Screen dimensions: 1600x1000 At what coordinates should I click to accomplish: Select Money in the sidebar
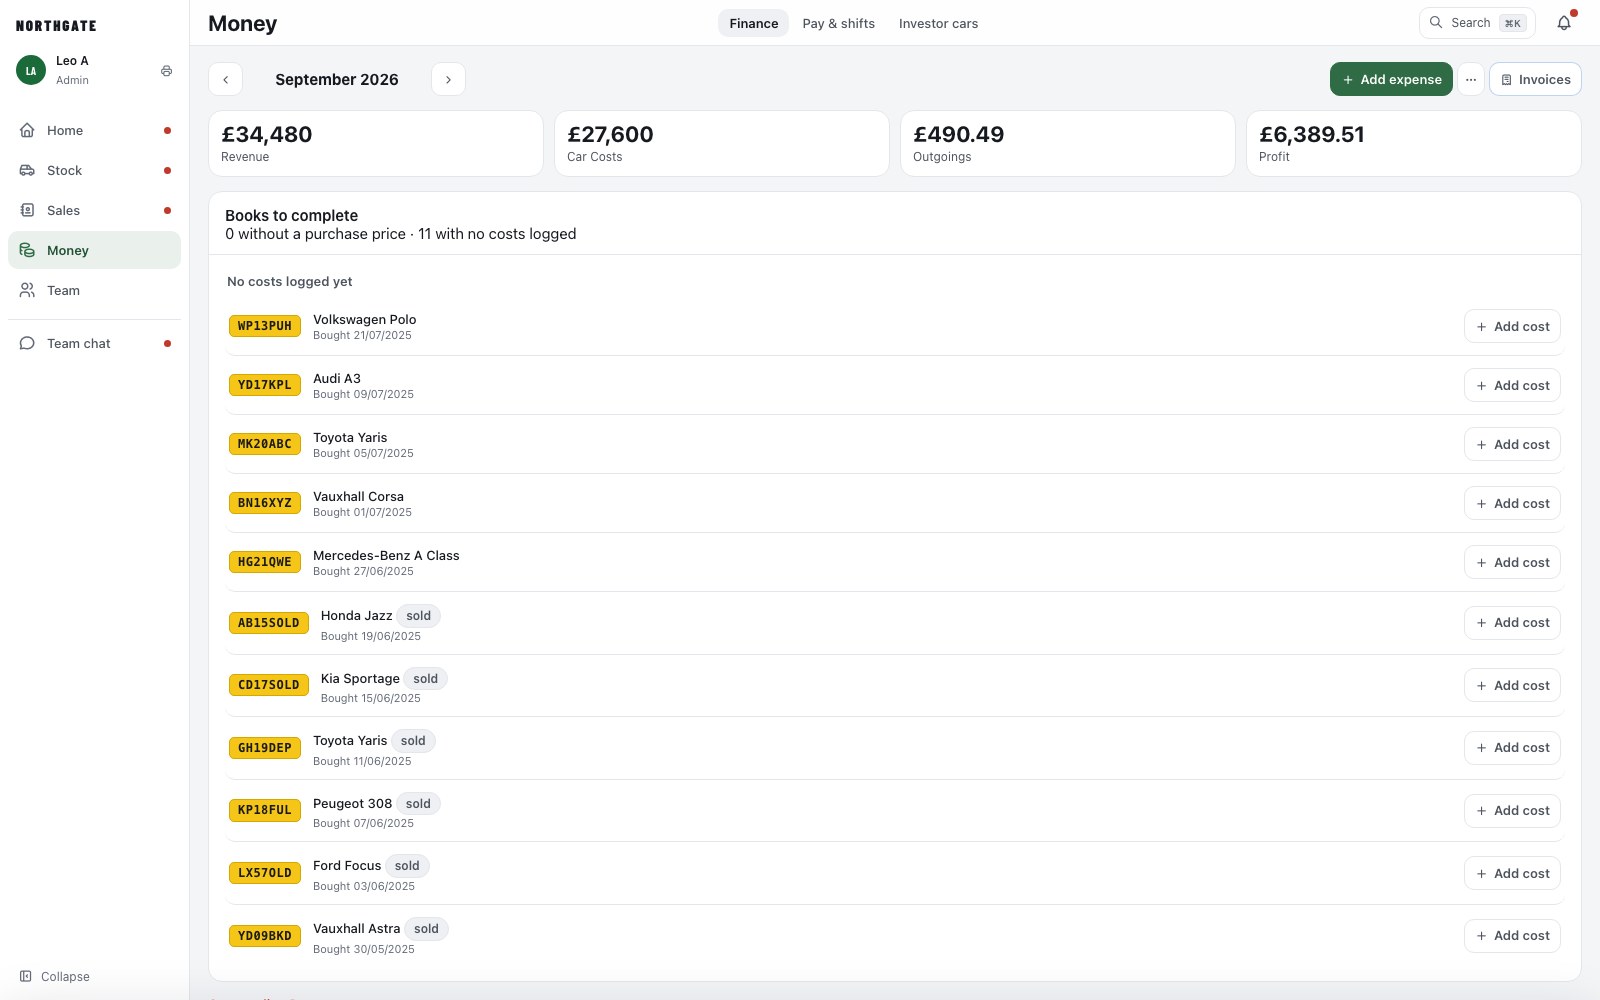[94, 250]
